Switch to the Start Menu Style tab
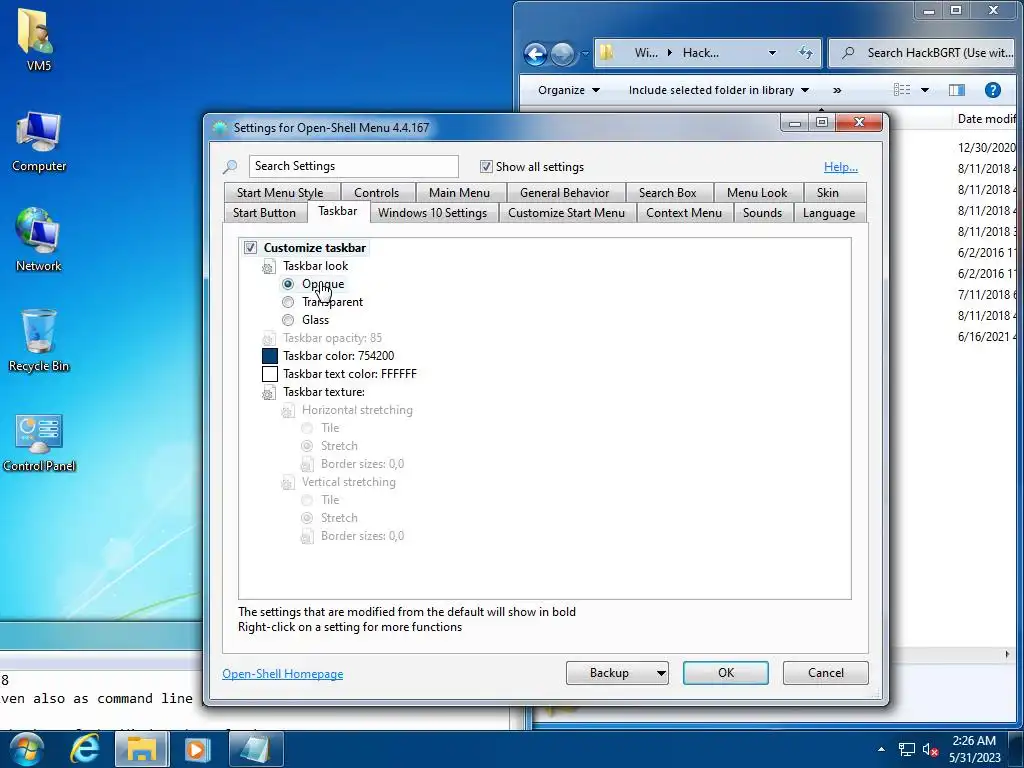 click(280, 193)
